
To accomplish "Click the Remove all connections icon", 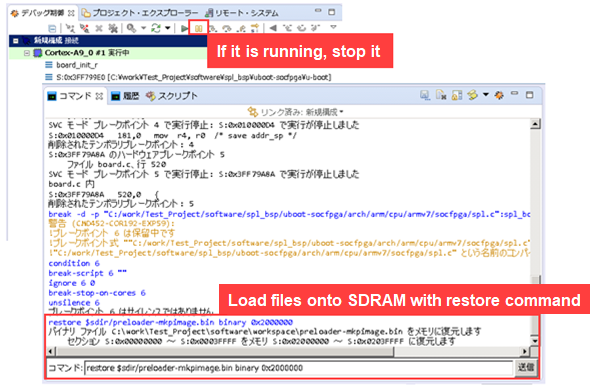I will (x=113, y=28).
